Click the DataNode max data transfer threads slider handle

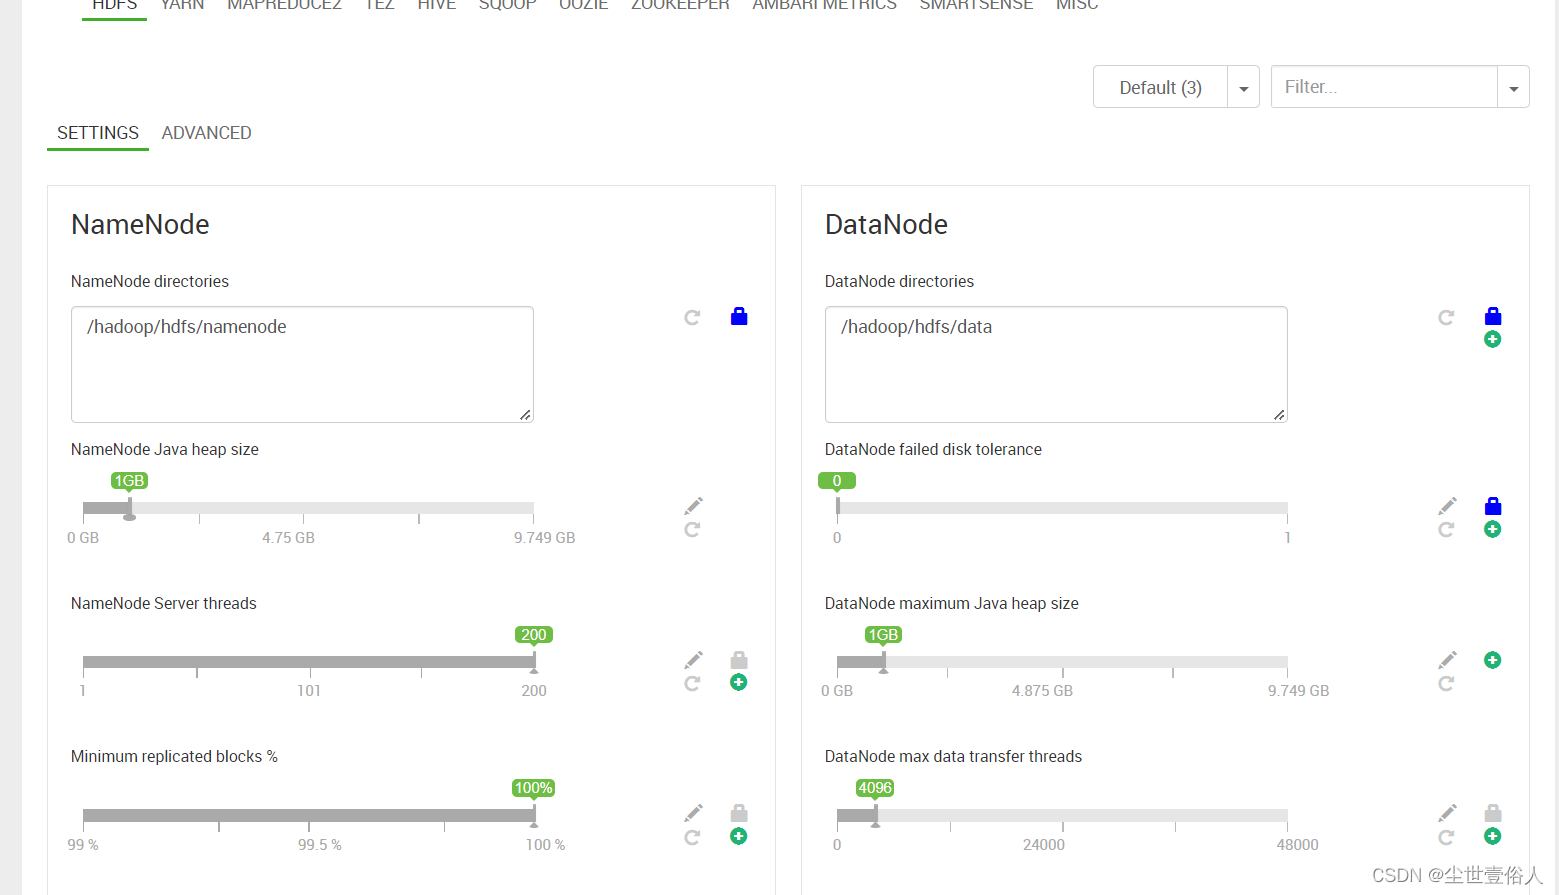pyautogui.click(x=875, y=816)
